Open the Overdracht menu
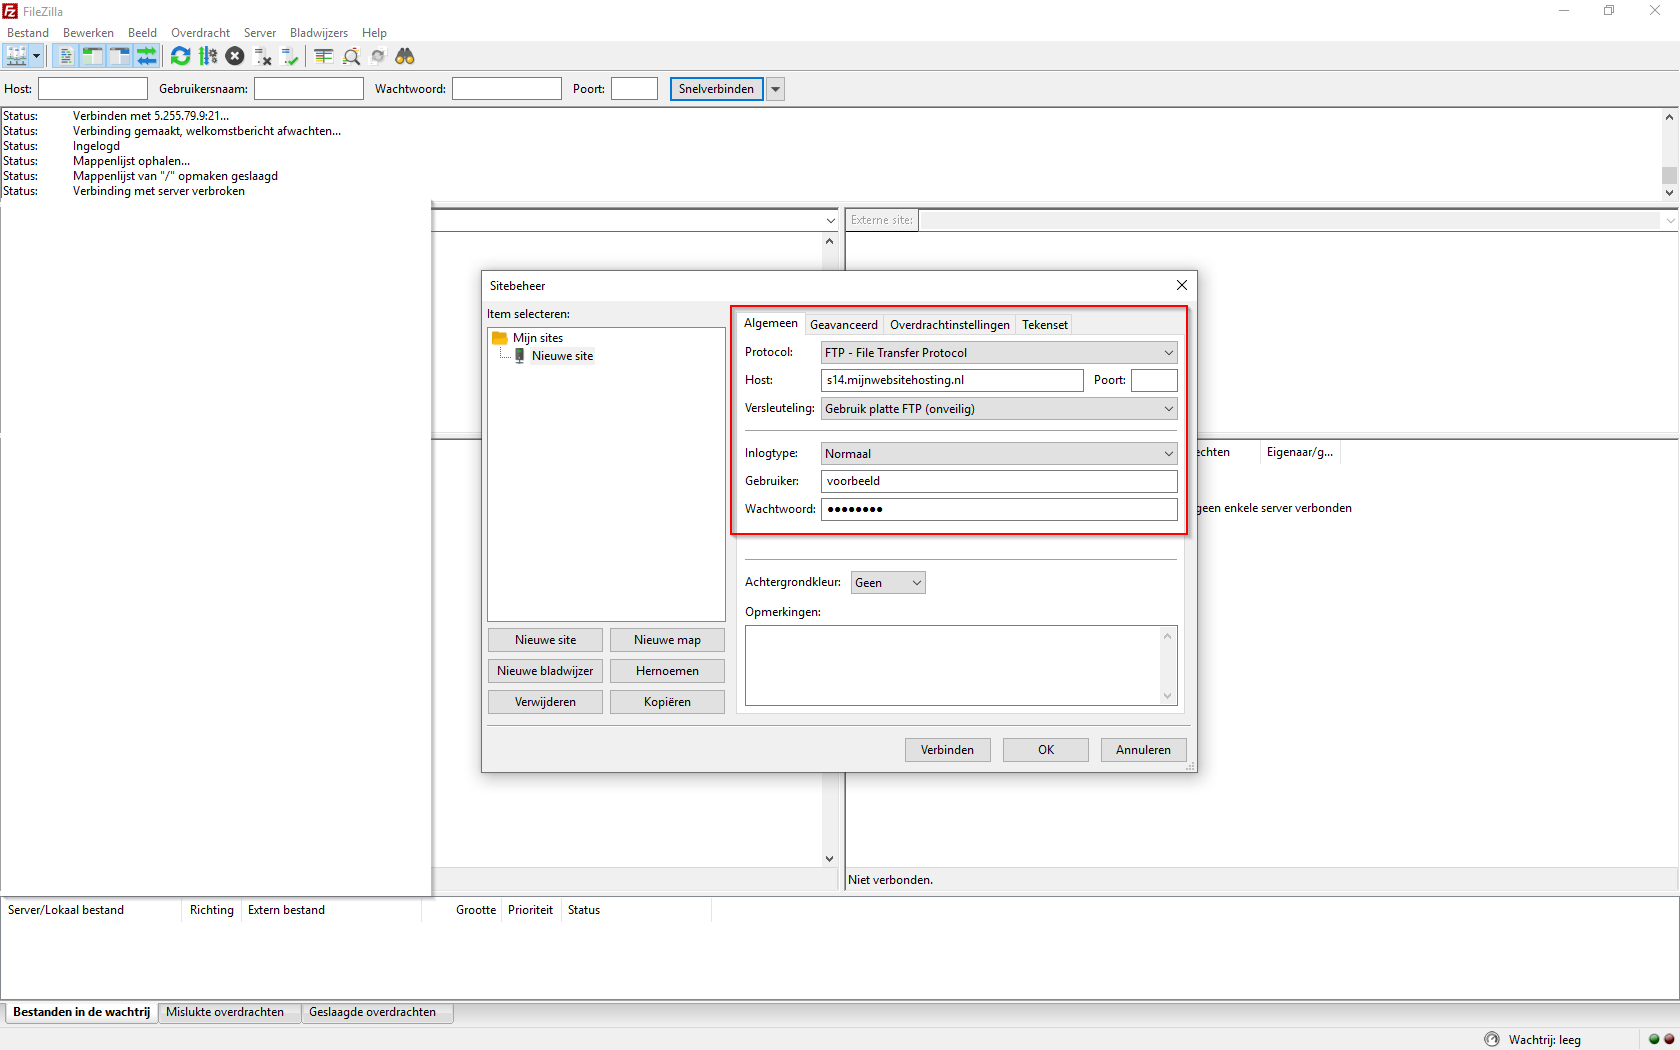 200,33
